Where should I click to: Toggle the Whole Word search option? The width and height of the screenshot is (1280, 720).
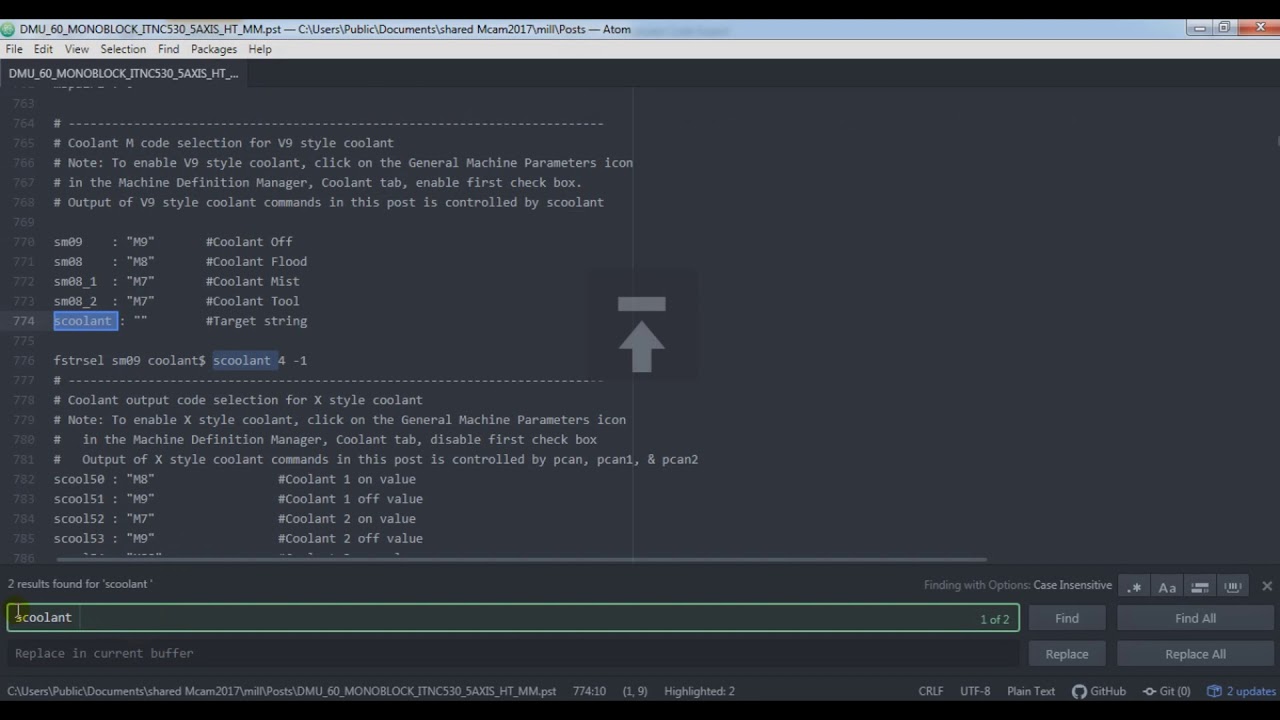1233,587
